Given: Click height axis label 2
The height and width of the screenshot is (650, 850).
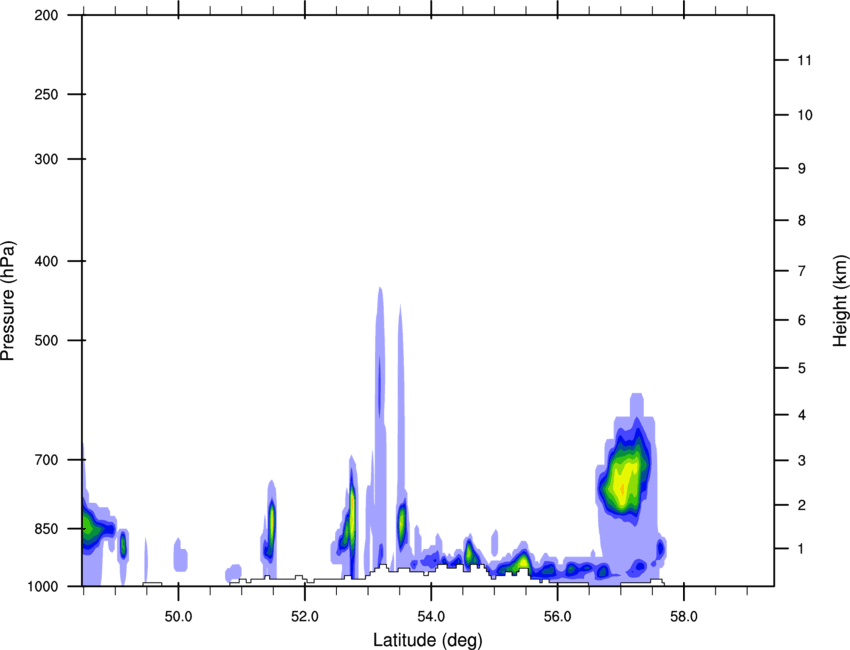Looking at the screenshot, I should (802, 505).
